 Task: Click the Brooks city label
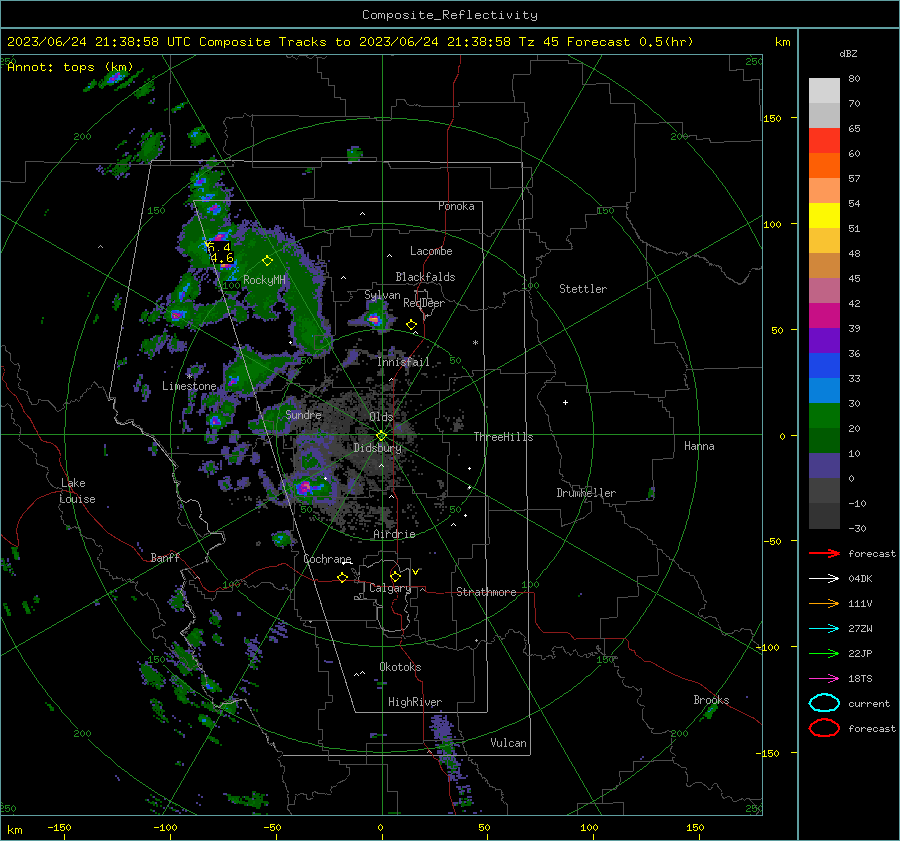point(711,700)
